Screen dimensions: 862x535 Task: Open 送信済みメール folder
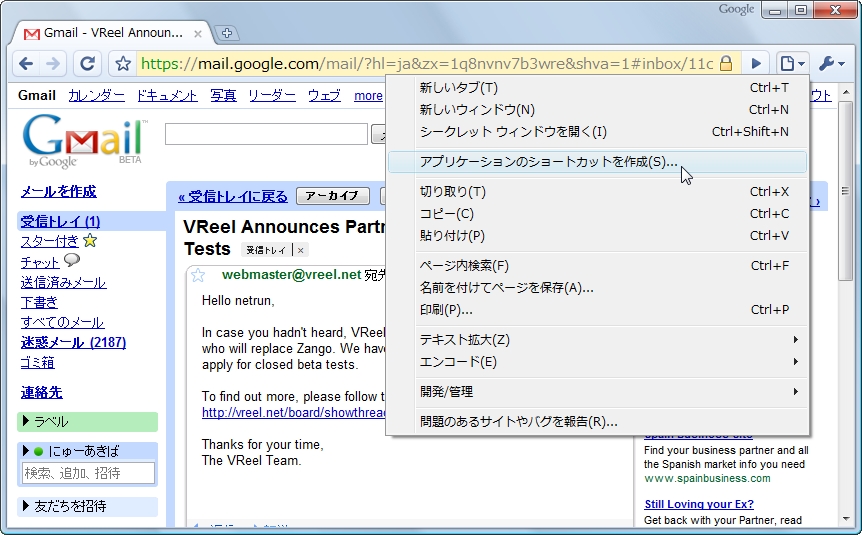(x=63, y=282)
